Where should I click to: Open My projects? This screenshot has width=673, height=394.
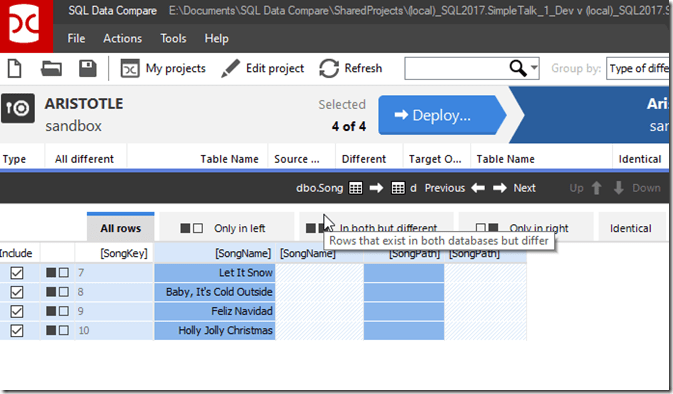click(163, 69)
